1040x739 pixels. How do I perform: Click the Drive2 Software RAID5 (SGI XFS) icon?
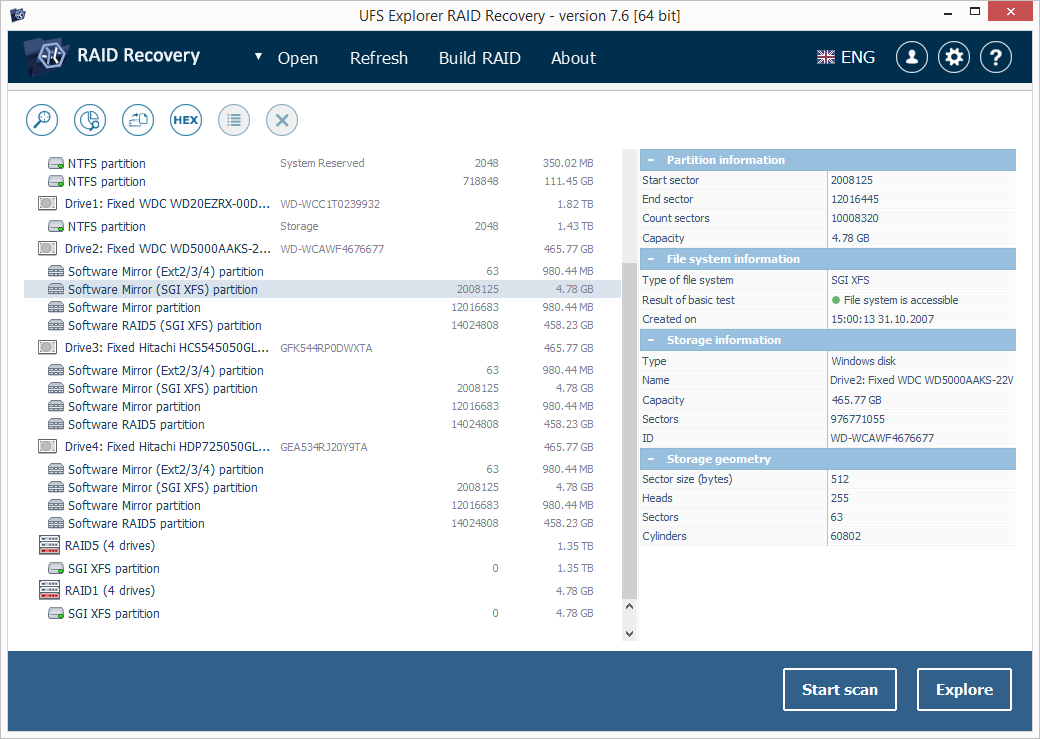[x=56, y=326]
